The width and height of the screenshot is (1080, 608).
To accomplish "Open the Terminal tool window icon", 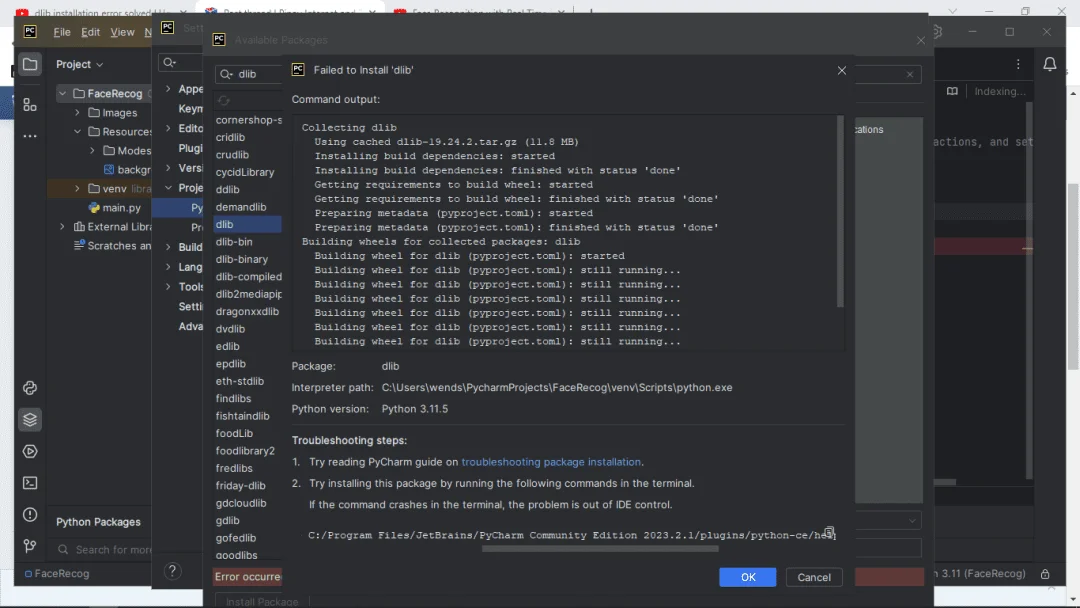I will [x=30, y=483].
